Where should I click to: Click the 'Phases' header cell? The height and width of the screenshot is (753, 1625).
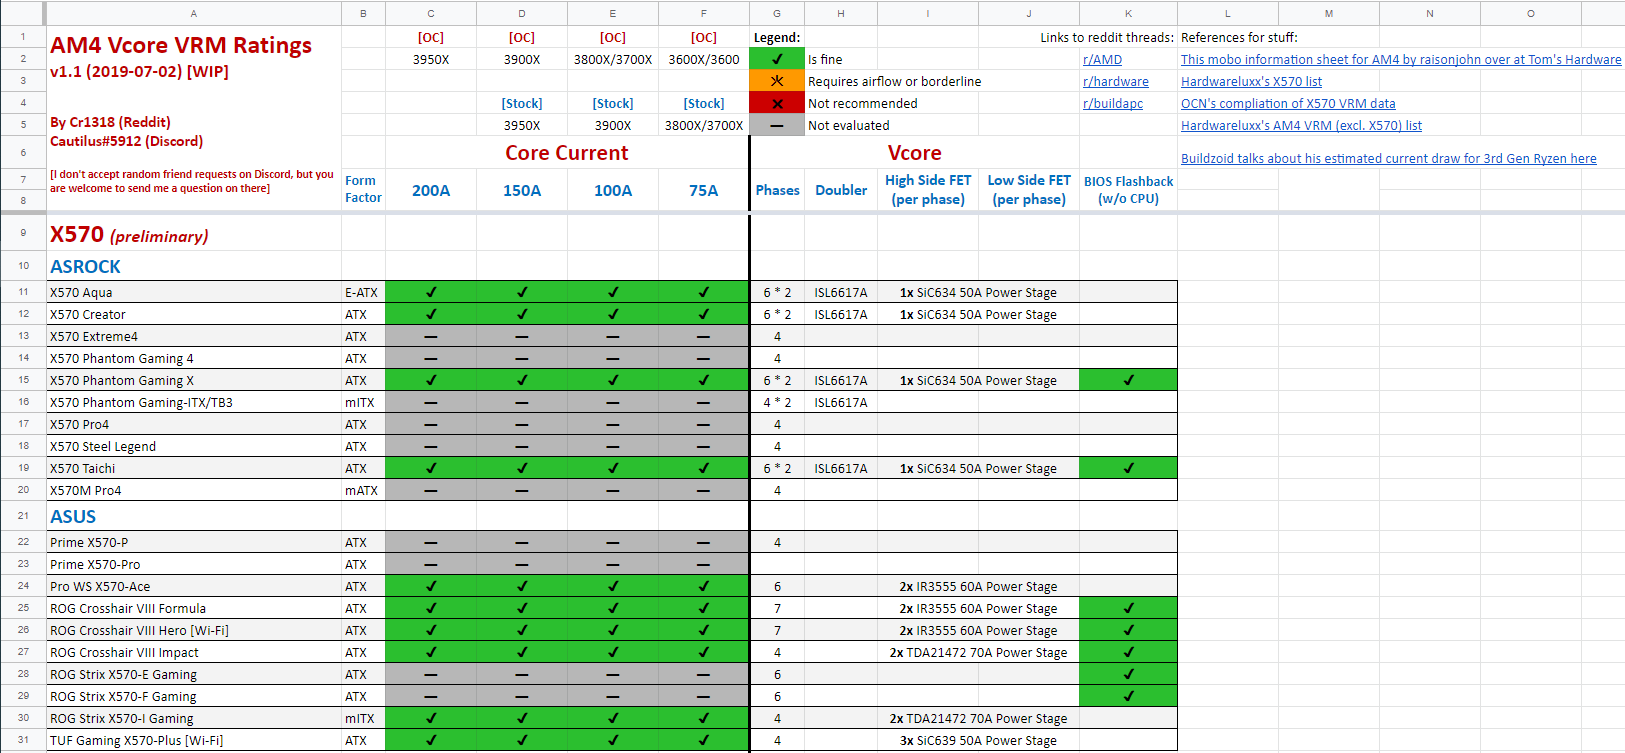(x=777, y=190)
